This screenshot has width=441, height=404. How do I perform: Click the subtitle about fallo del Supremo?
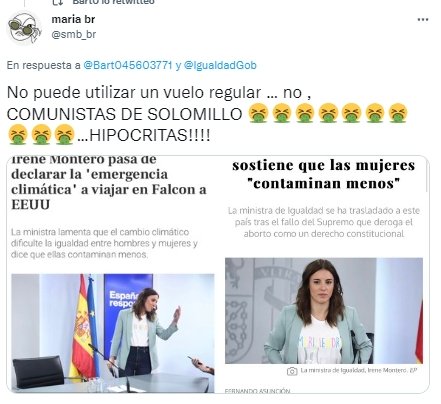click(x=324, y=222)
